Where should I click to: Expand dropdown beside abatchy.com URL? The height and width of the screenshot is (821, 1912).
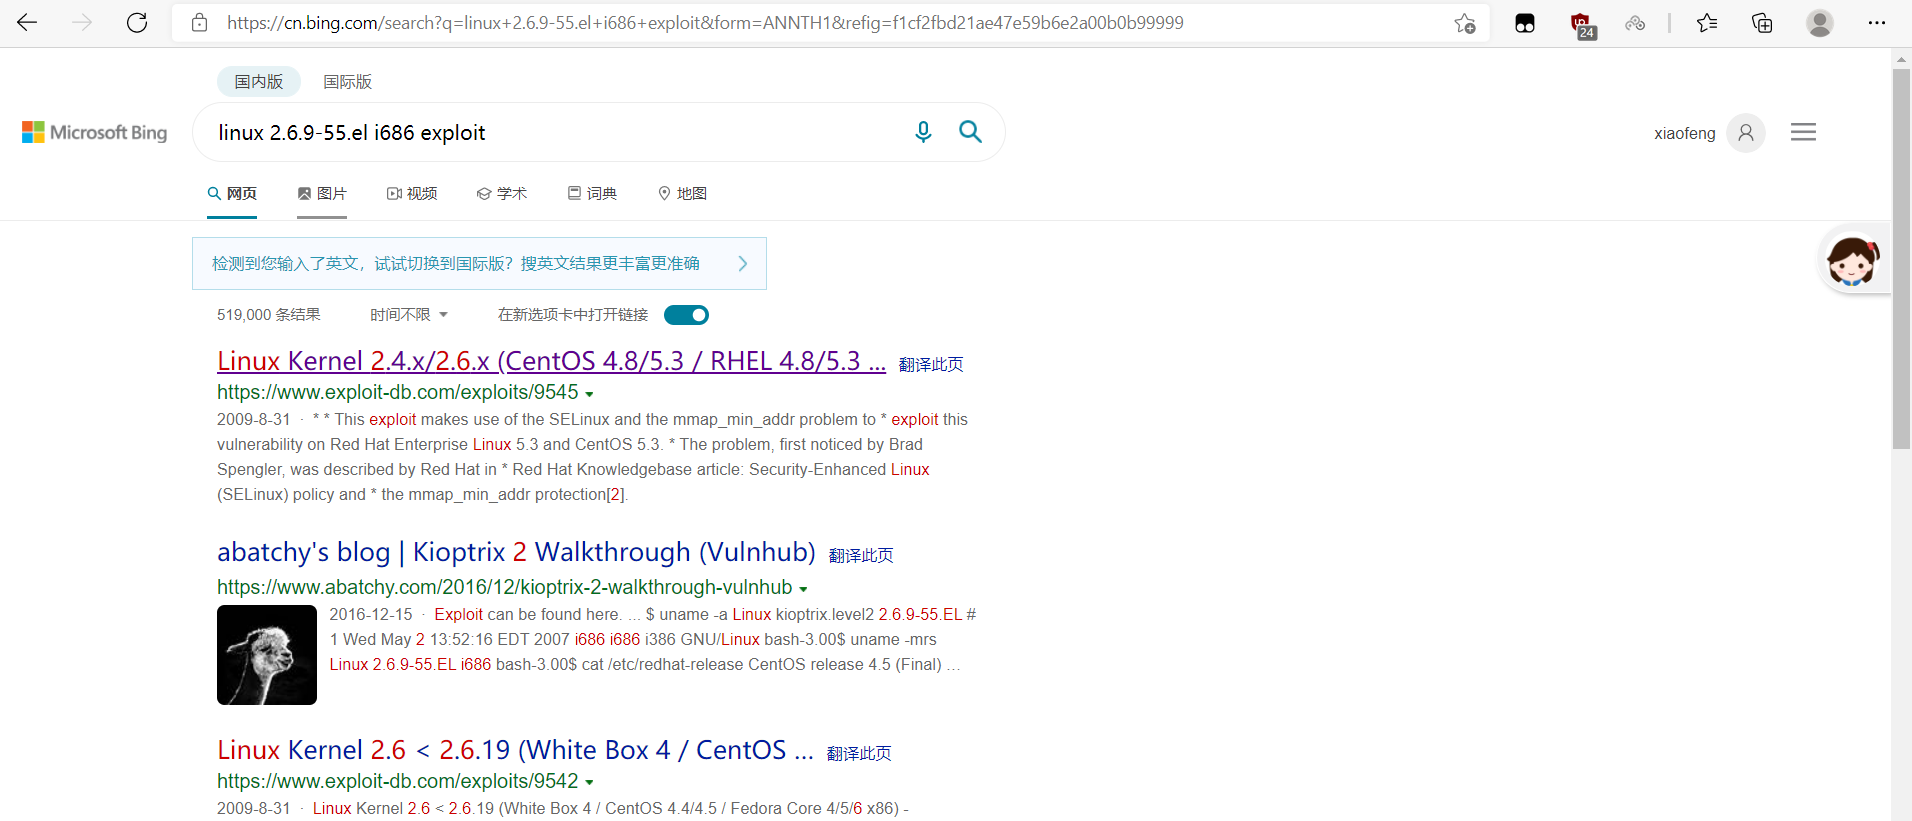point(803,589)
